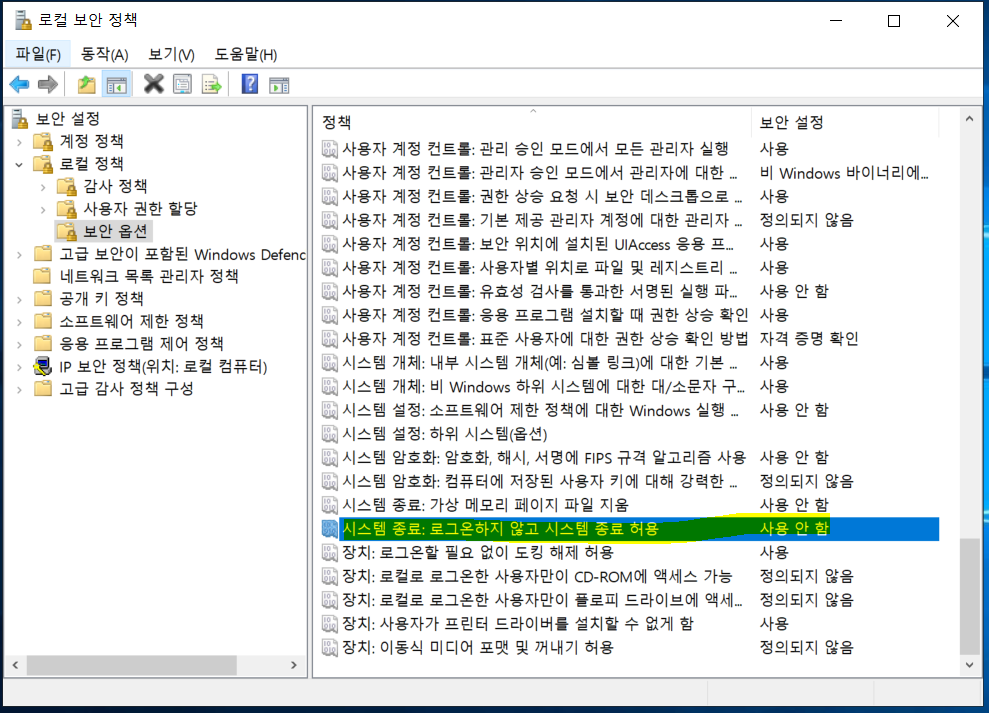Click the 사용자 권한 할당 folder icon
The width and height of the screenshot is (989, 713).
click(67, 209)
